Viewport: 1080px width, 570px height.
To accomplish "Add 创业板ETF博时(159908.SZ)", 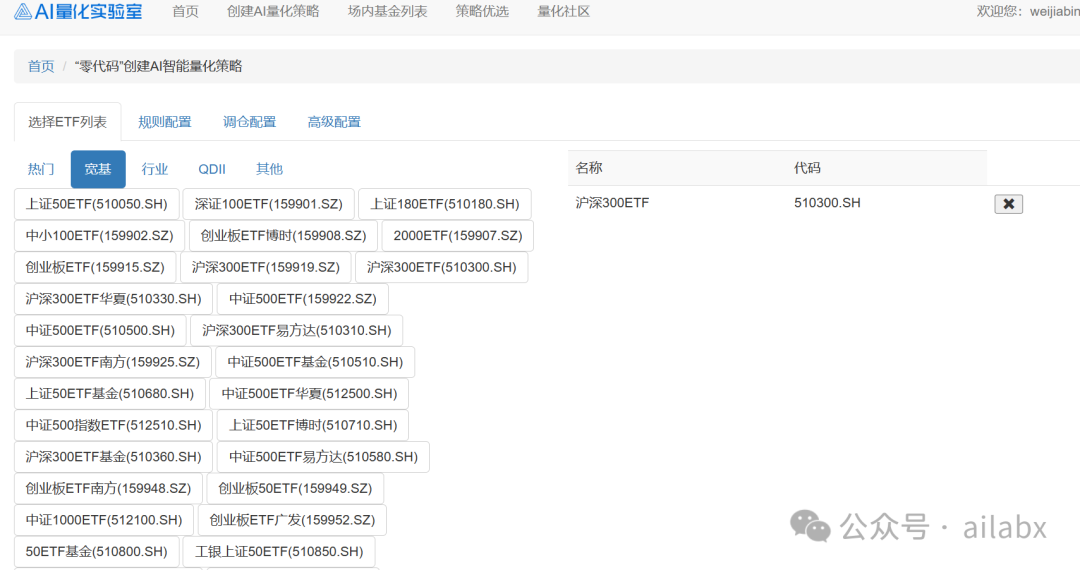I will coord(283,235).
